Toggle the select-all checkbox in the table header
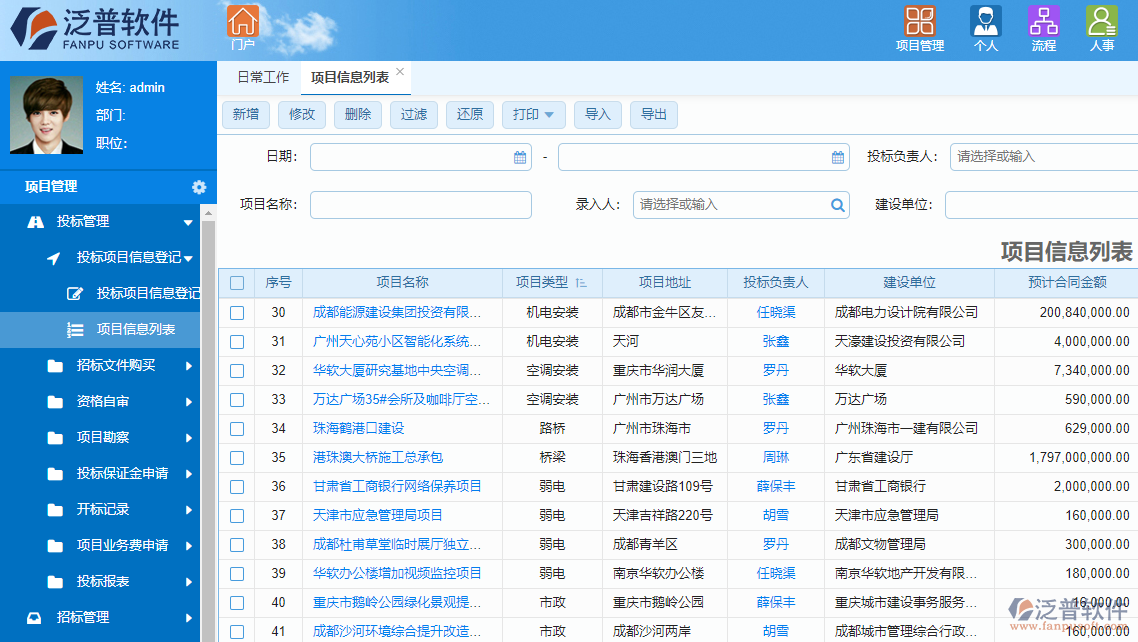 click(237, 282)
